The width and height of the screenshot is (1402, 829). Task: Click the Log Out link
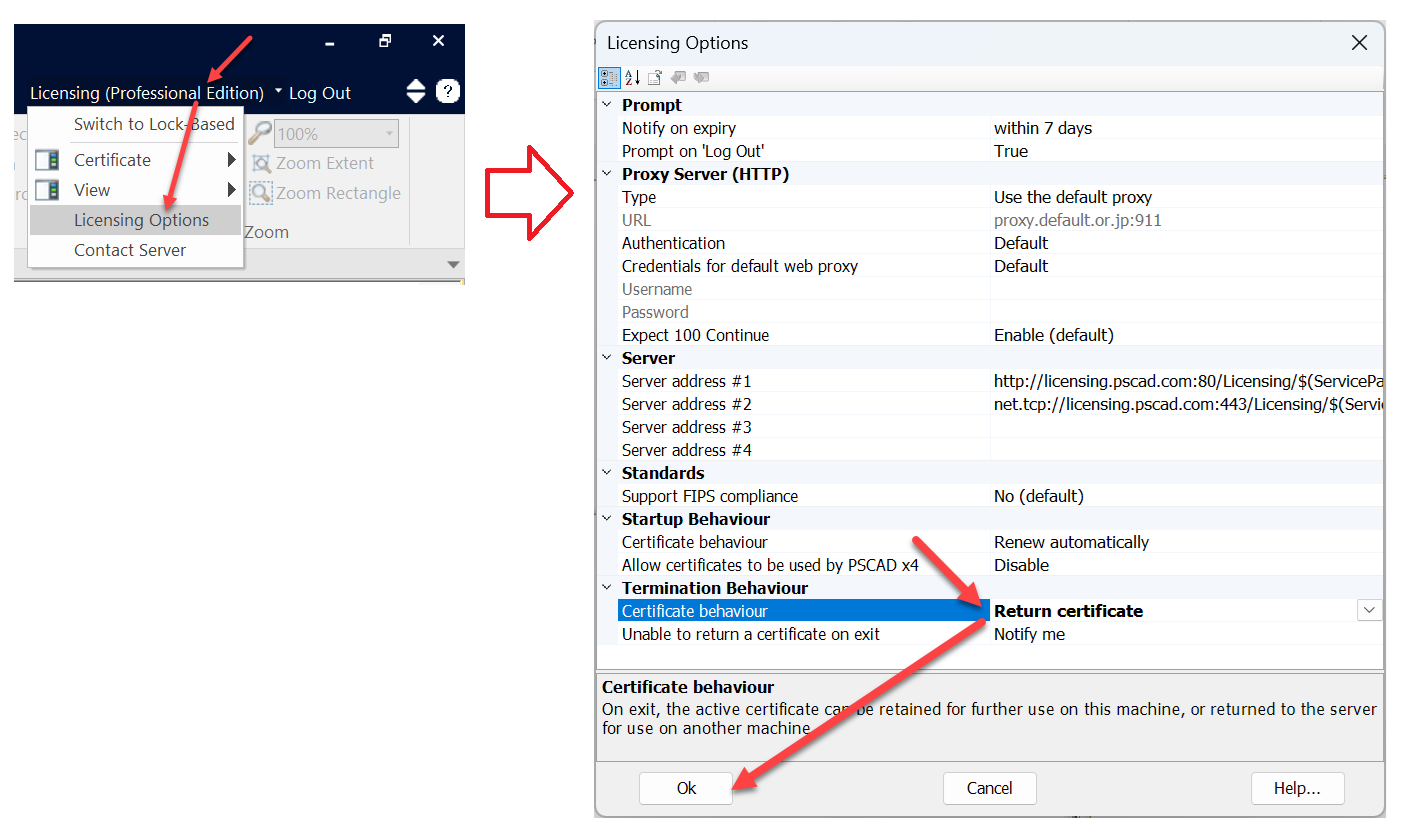320,93
